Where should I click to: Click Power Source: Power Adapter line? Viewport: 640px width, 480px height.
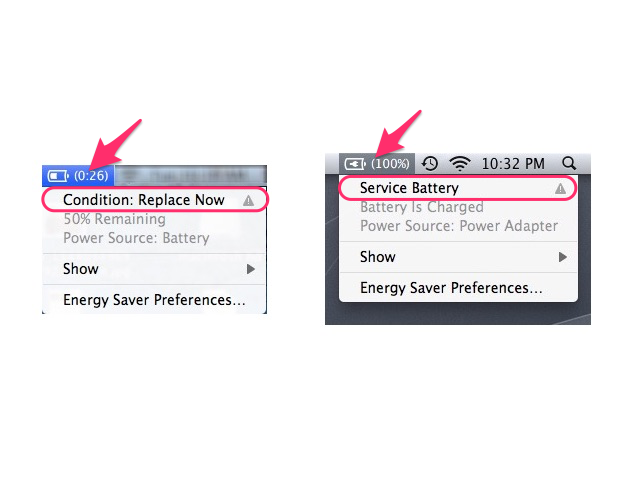coord(459,226)
